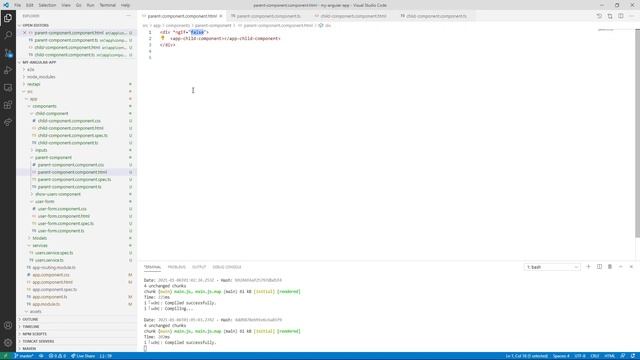
Task: Click the Explorer panel more actions ellipsis
Action: [x=129, y=16]
